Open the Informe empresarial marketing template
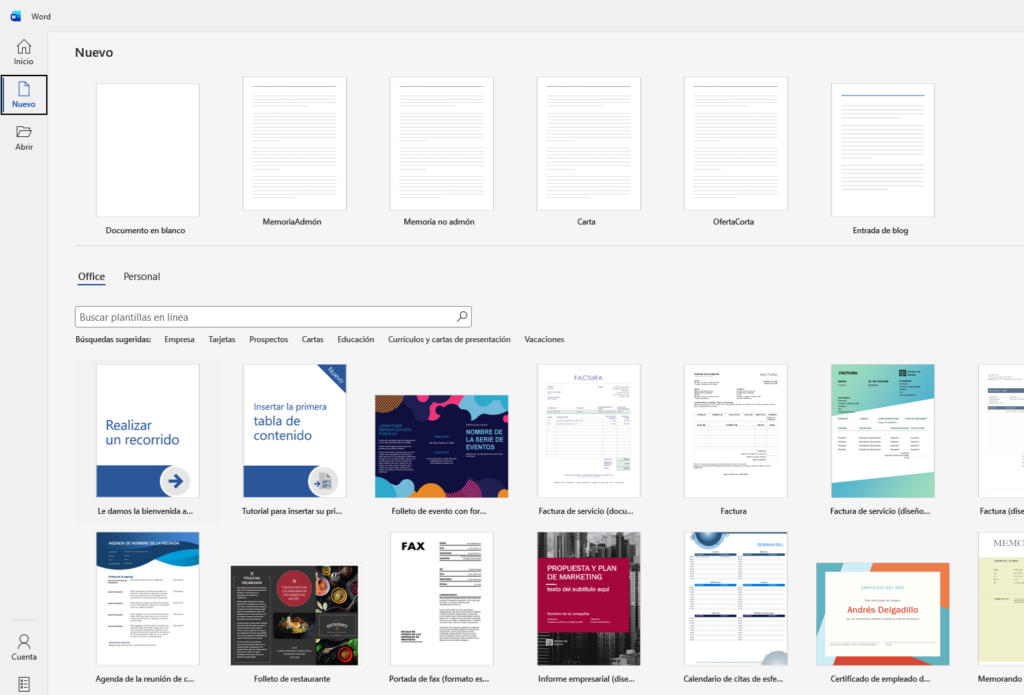This screenshot has width=1024, height=695. pos(588,598)
